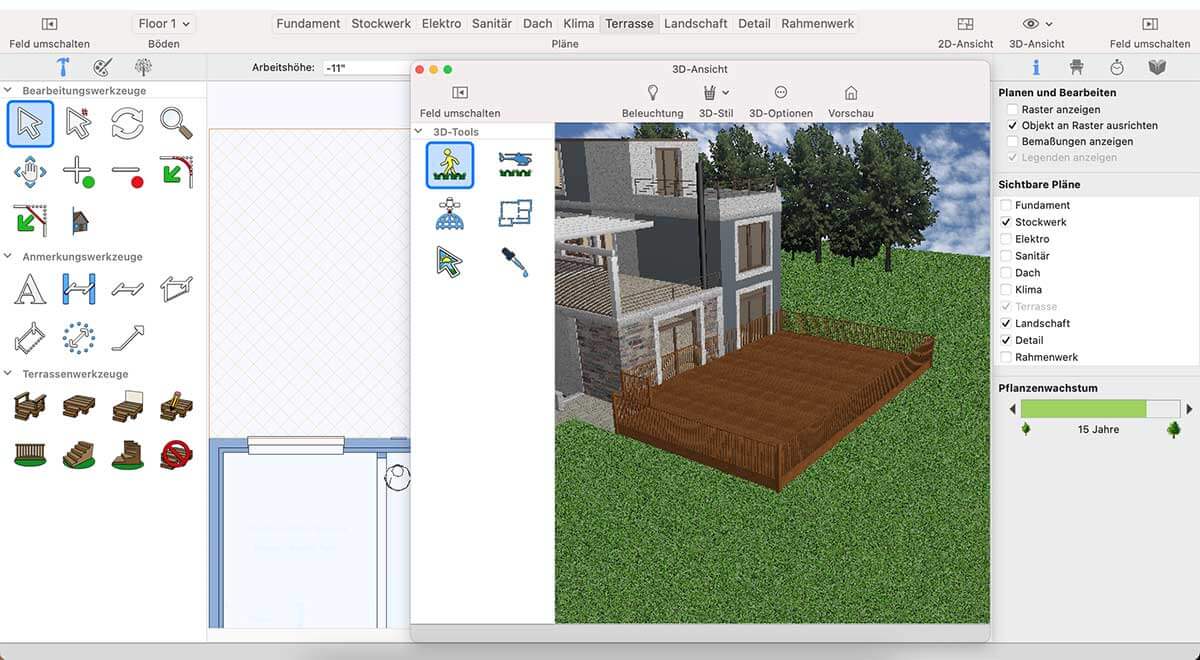Select the helicopter fly-around 3D tool

coord(515,164)
